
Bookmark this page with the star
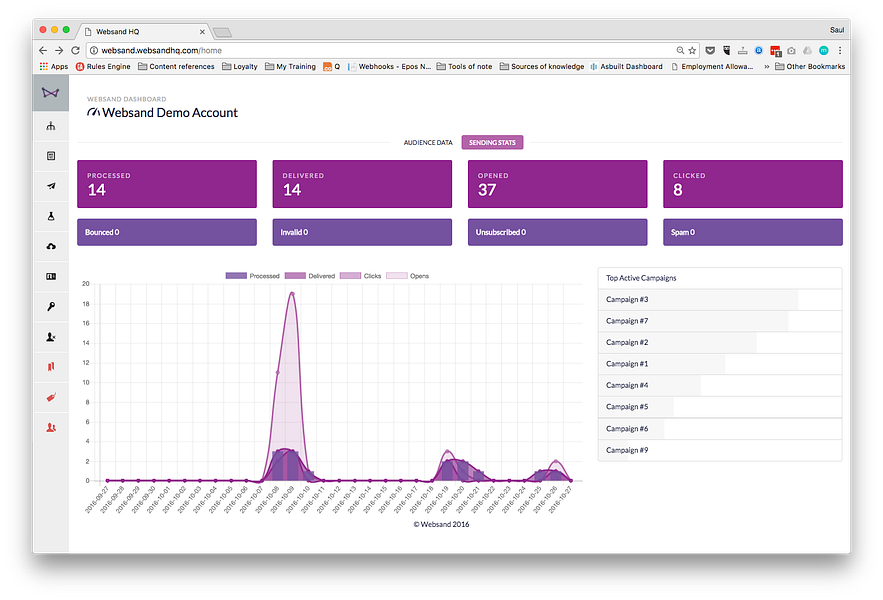click(x=692, y=50)
